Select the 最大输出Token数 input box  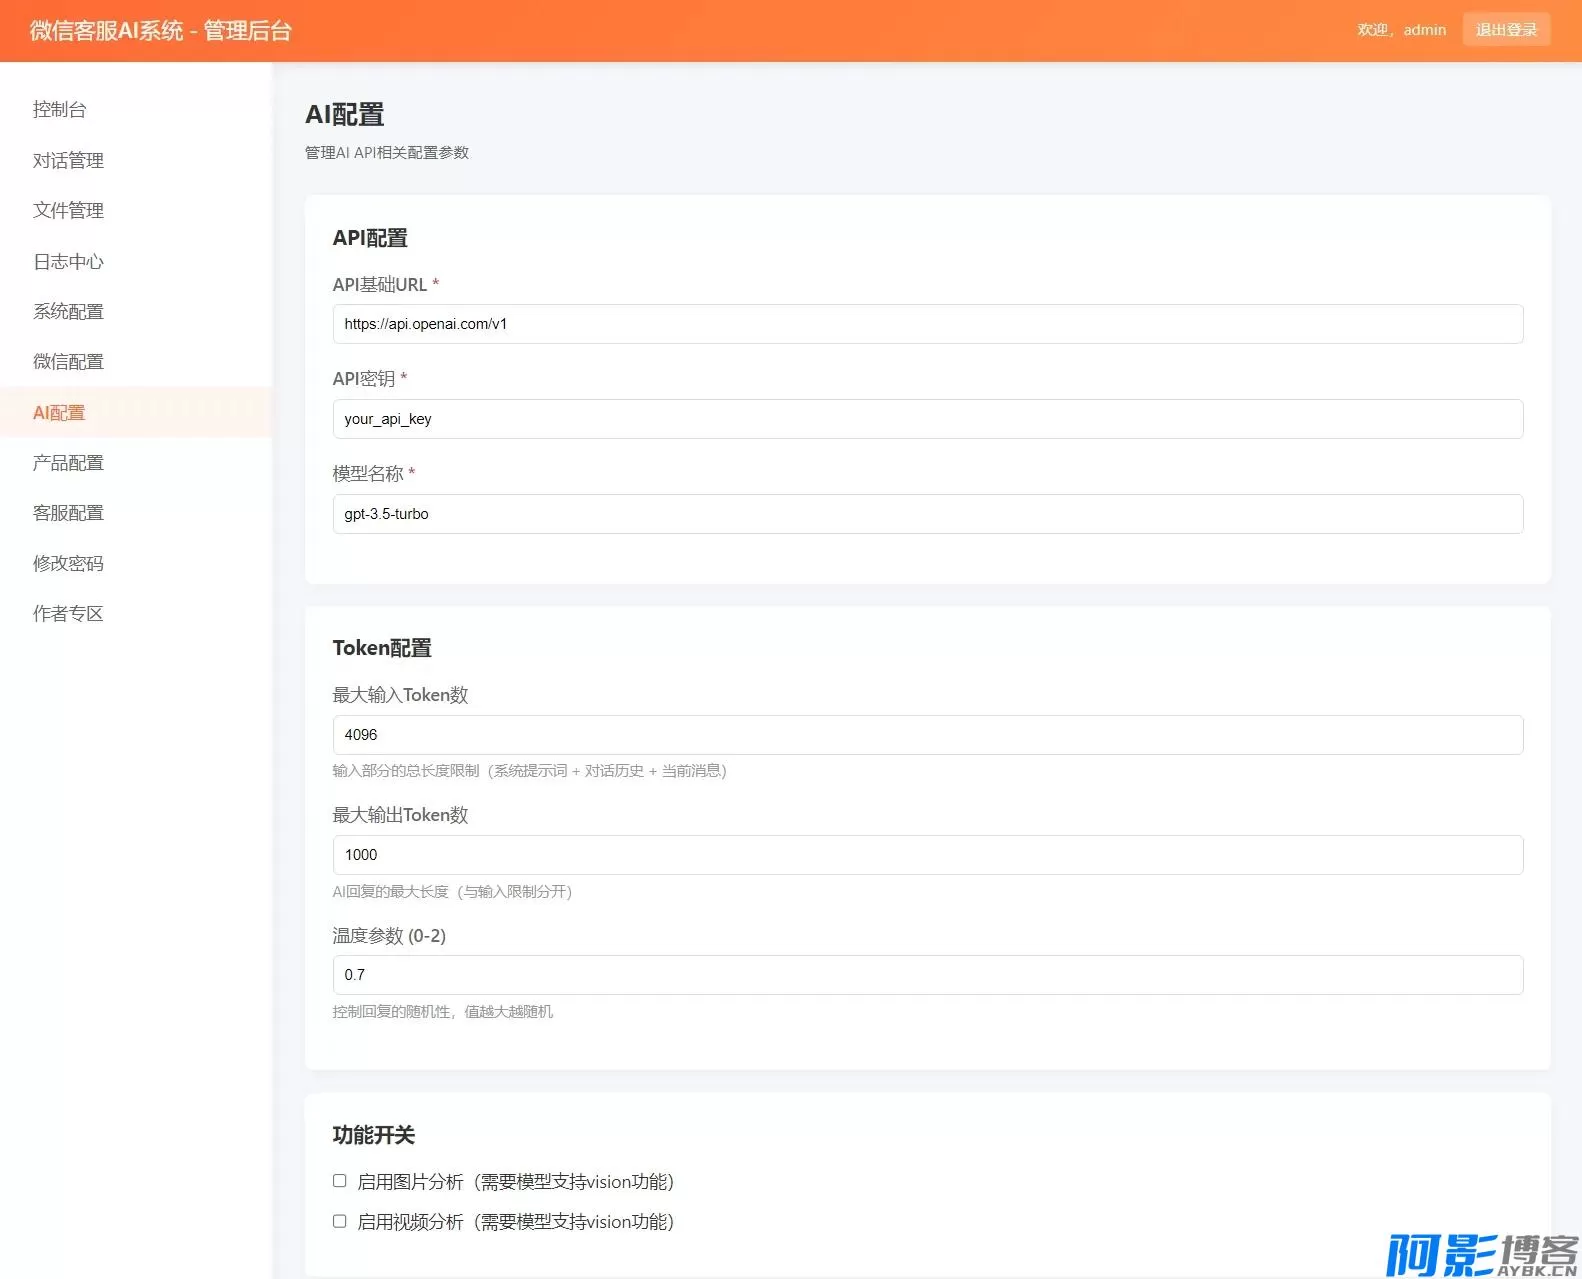point(927,855)
